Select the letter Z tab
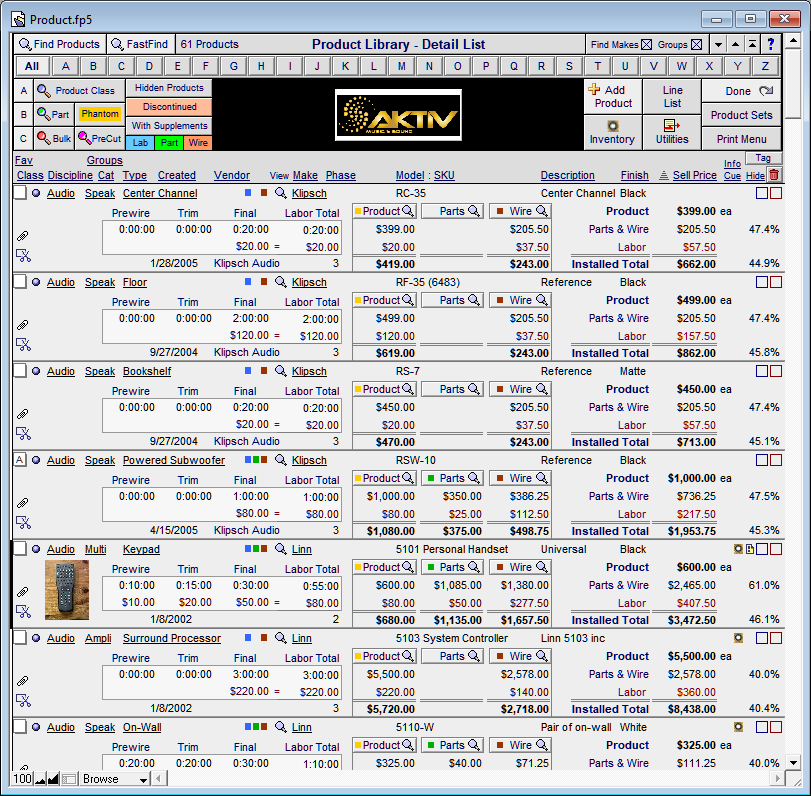 [765, 66]
